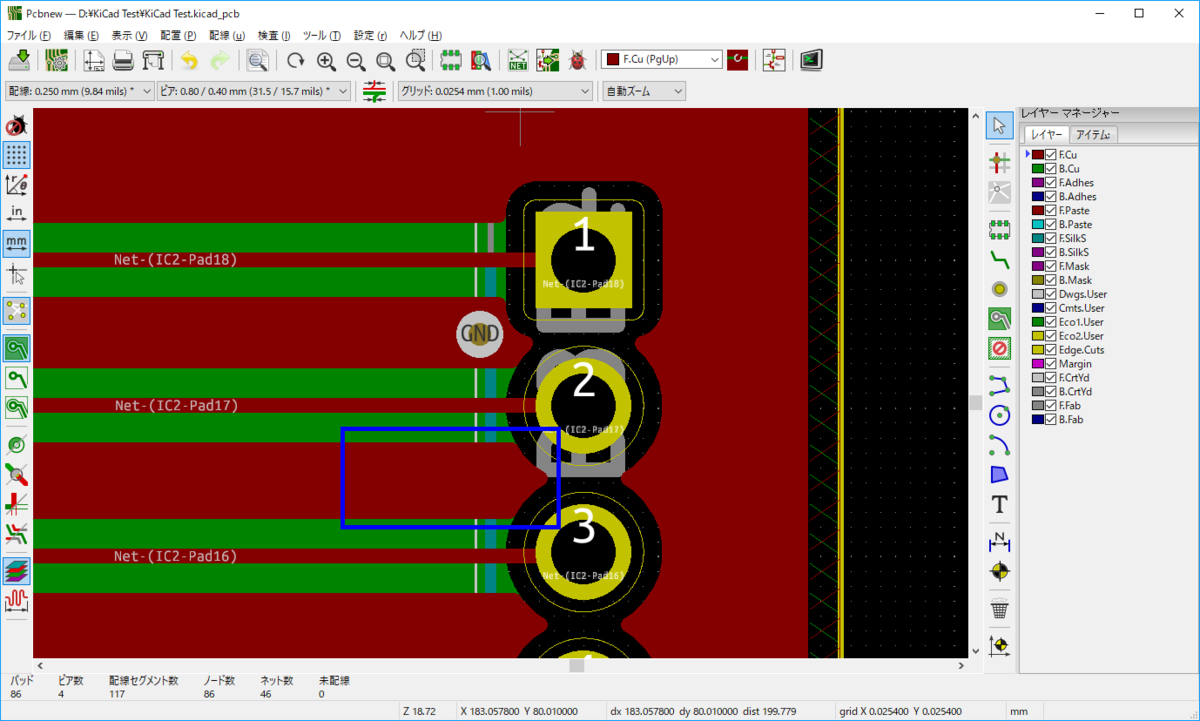Click the Eco2.User color swatch
The width and height of the screenshot is (1200, 721).
(x=1037, y=336)
